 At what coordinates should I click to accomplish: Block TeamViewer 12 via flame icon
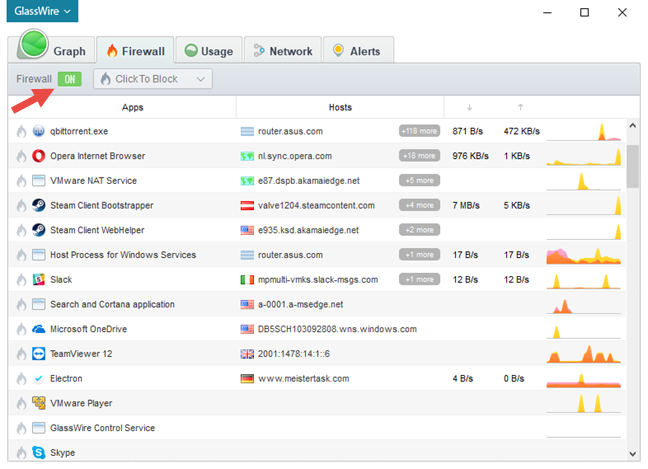[21, 354]
